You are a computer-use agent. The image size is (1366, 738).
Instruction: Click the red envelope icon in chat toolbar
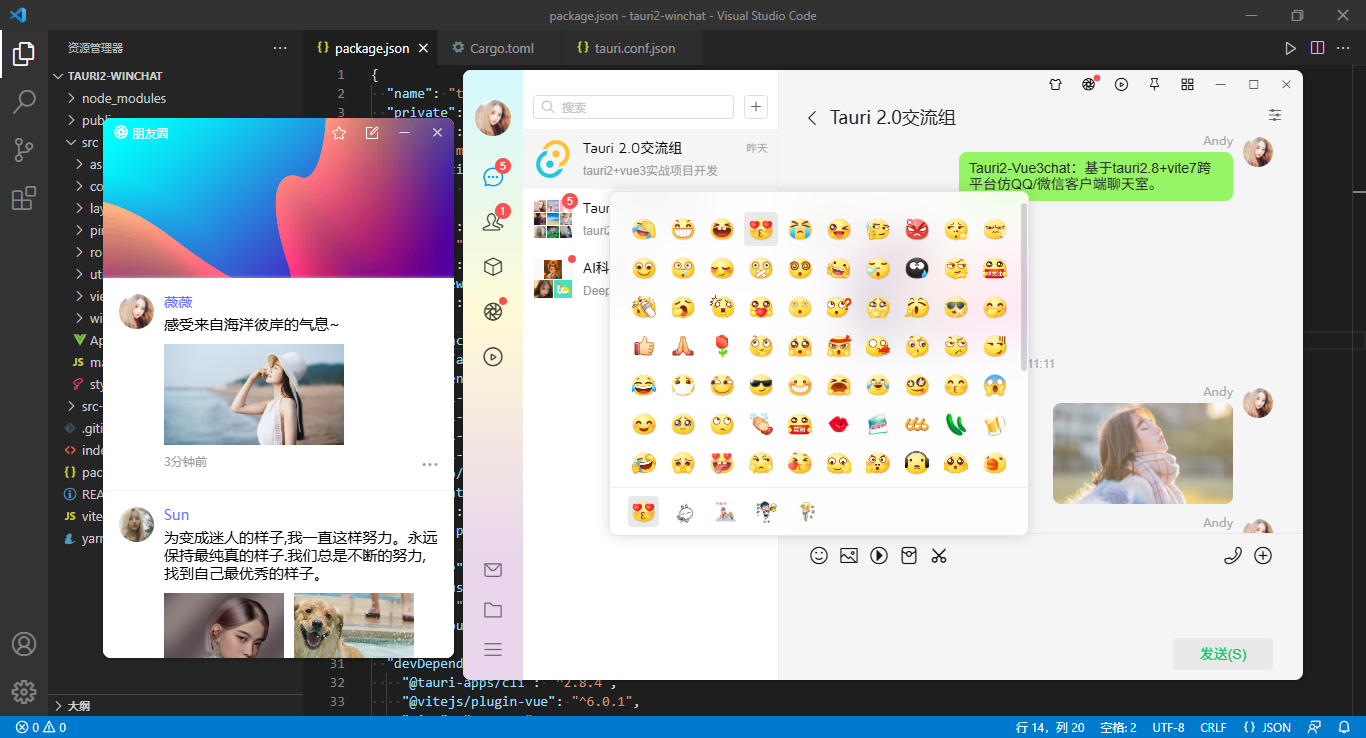point(909,555)
